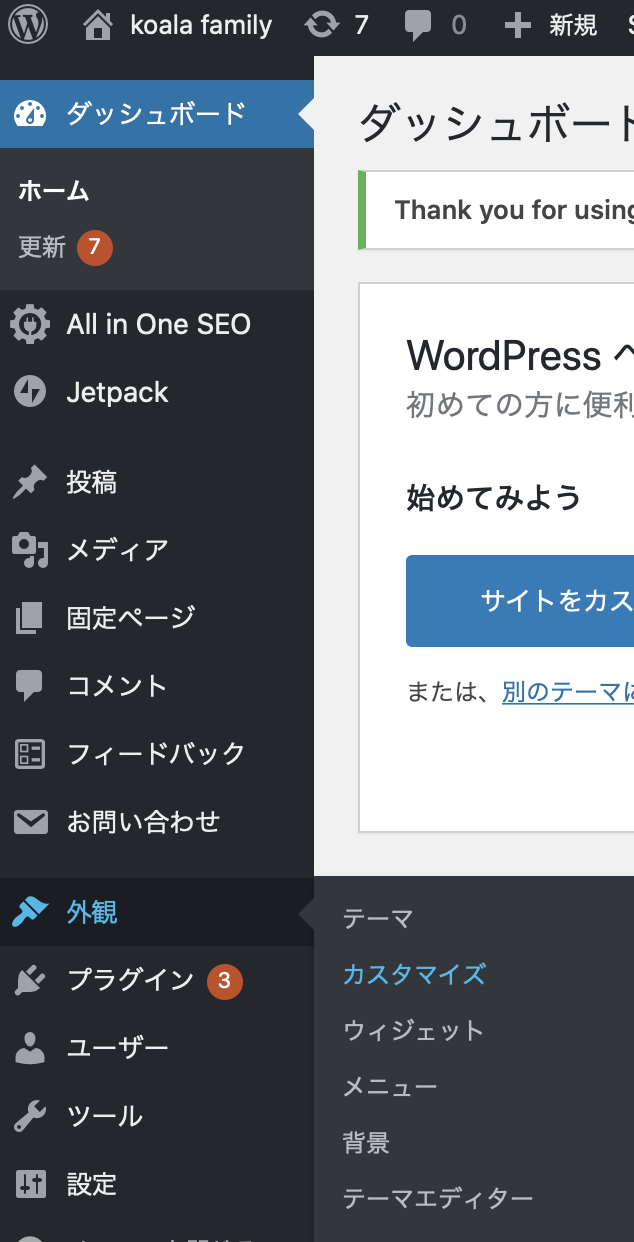Click the feedback form icon
This screenshot has height=1242, width=634.
pos(30,754)
